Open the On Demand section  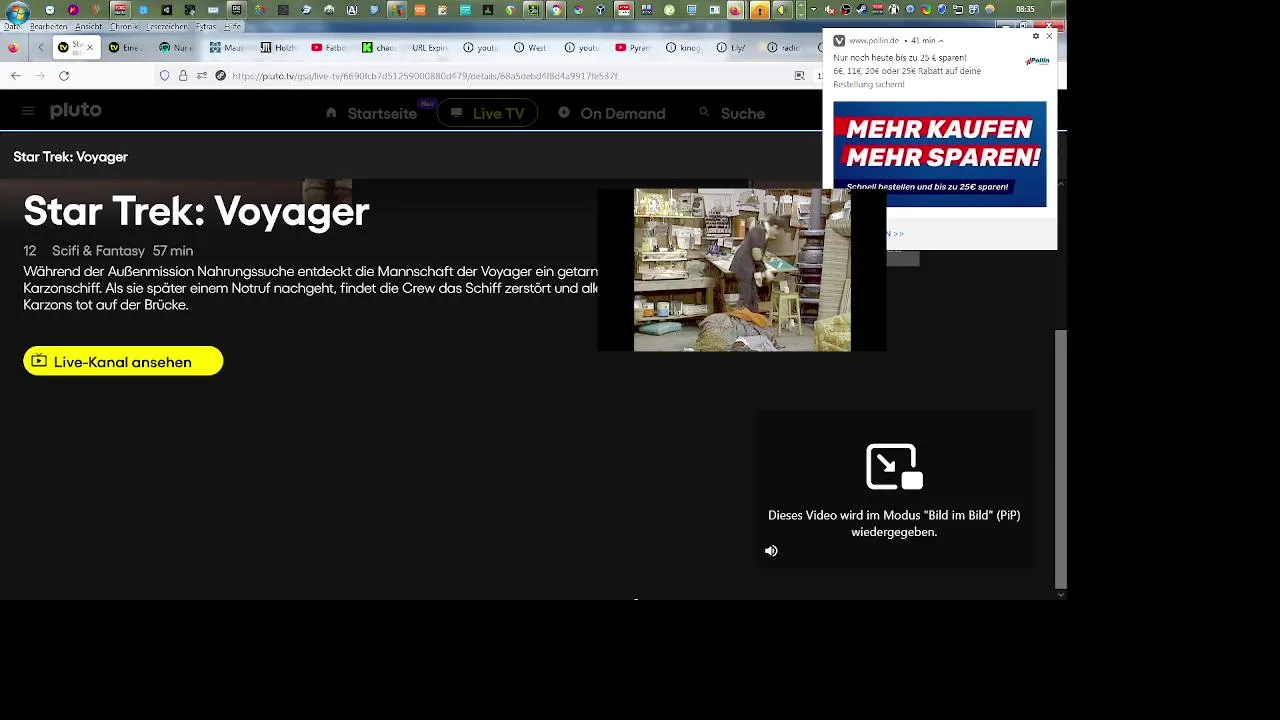click(x=612, y=113)
